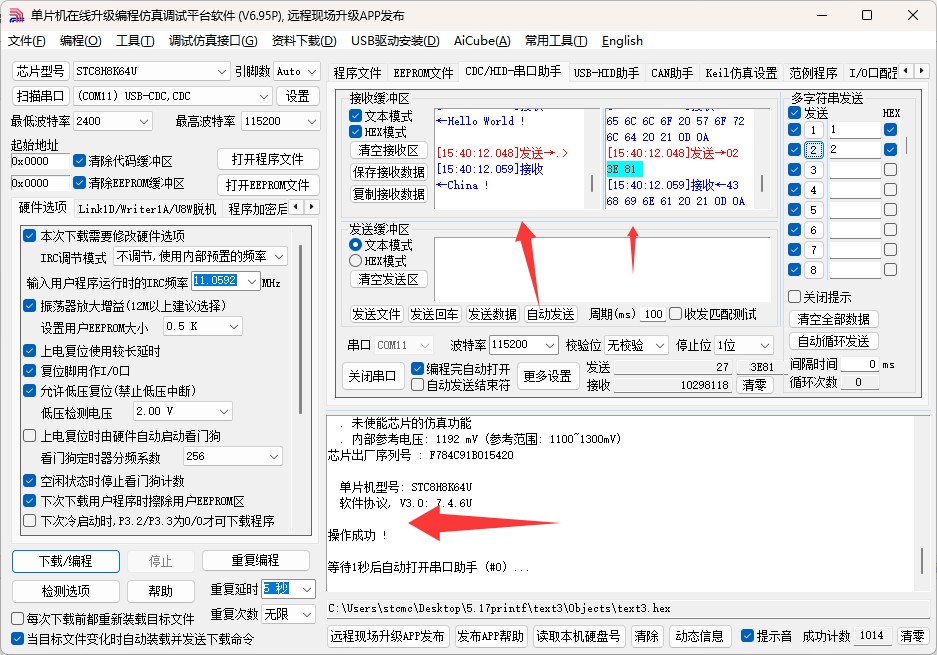Image resolution: width=937 pixels, height=655 pixels.
Task: Click the 起始地址 0x0000 code field
Action: (40, 161)
